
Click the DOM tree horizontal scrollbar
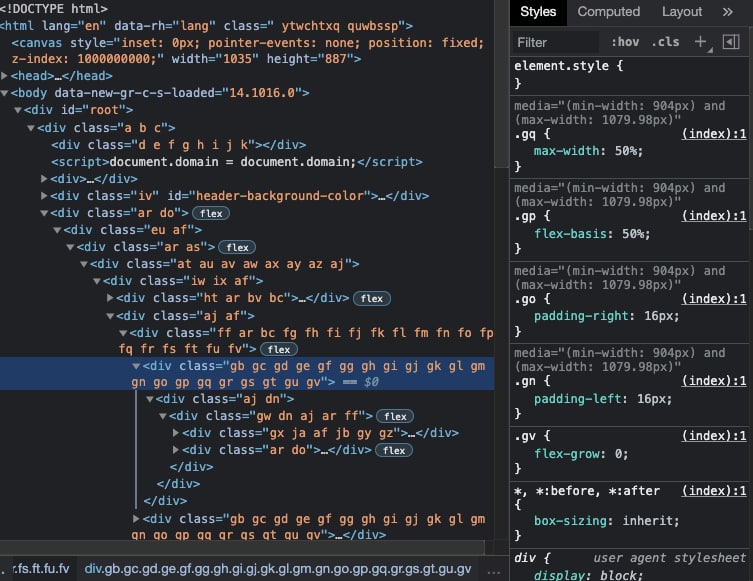[x=242, y=547]
